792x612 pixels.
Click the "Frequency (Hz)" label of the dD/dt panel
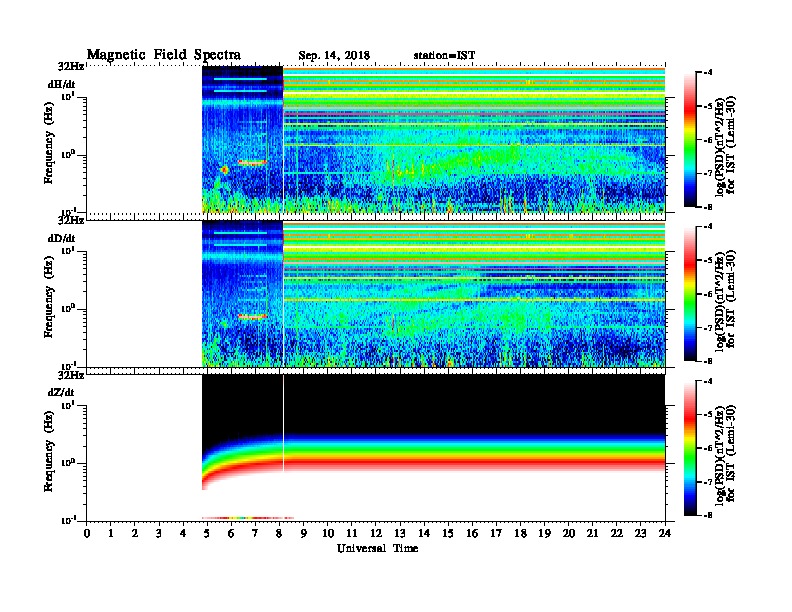[x=48, y=297]
